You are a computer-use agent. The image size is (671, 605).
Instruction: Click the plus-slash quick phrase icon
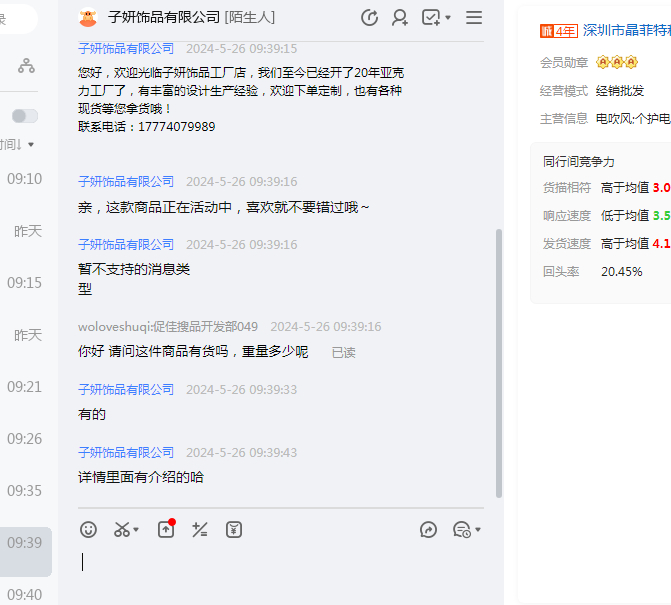click(200, 530)
